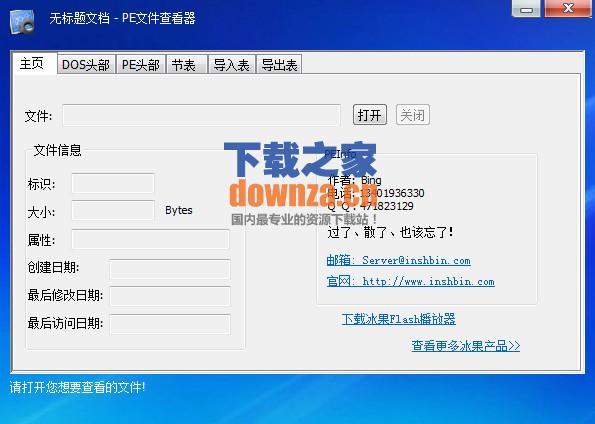Click the 文件信息 group label

[x=57, y=150]
